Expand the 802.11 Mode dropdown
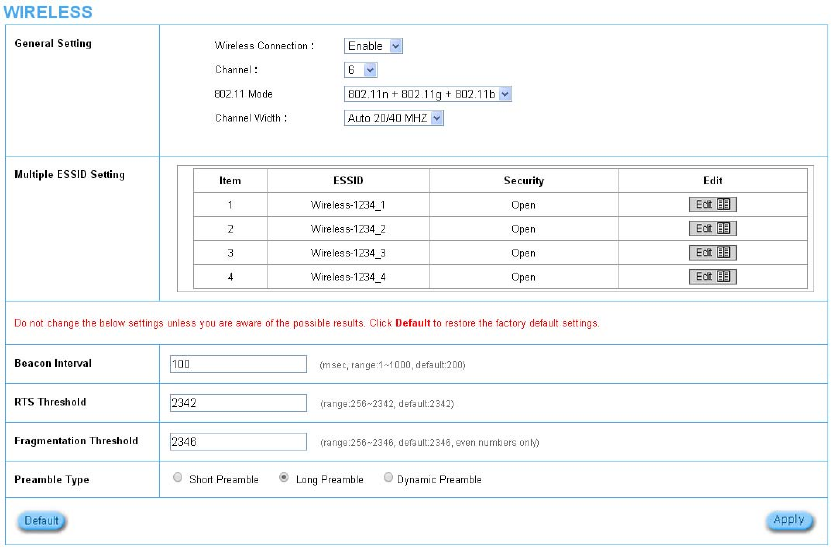The height and width of the screenshot is (548, 831). click(x=428, y=94)
